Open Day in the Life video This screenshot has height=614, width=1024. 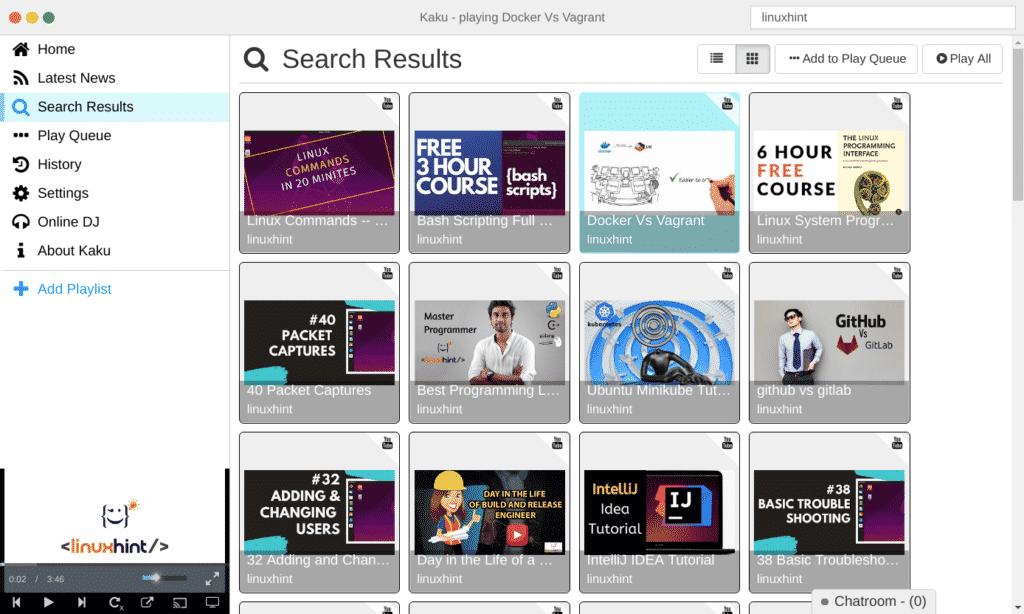(x=489, y=513)
